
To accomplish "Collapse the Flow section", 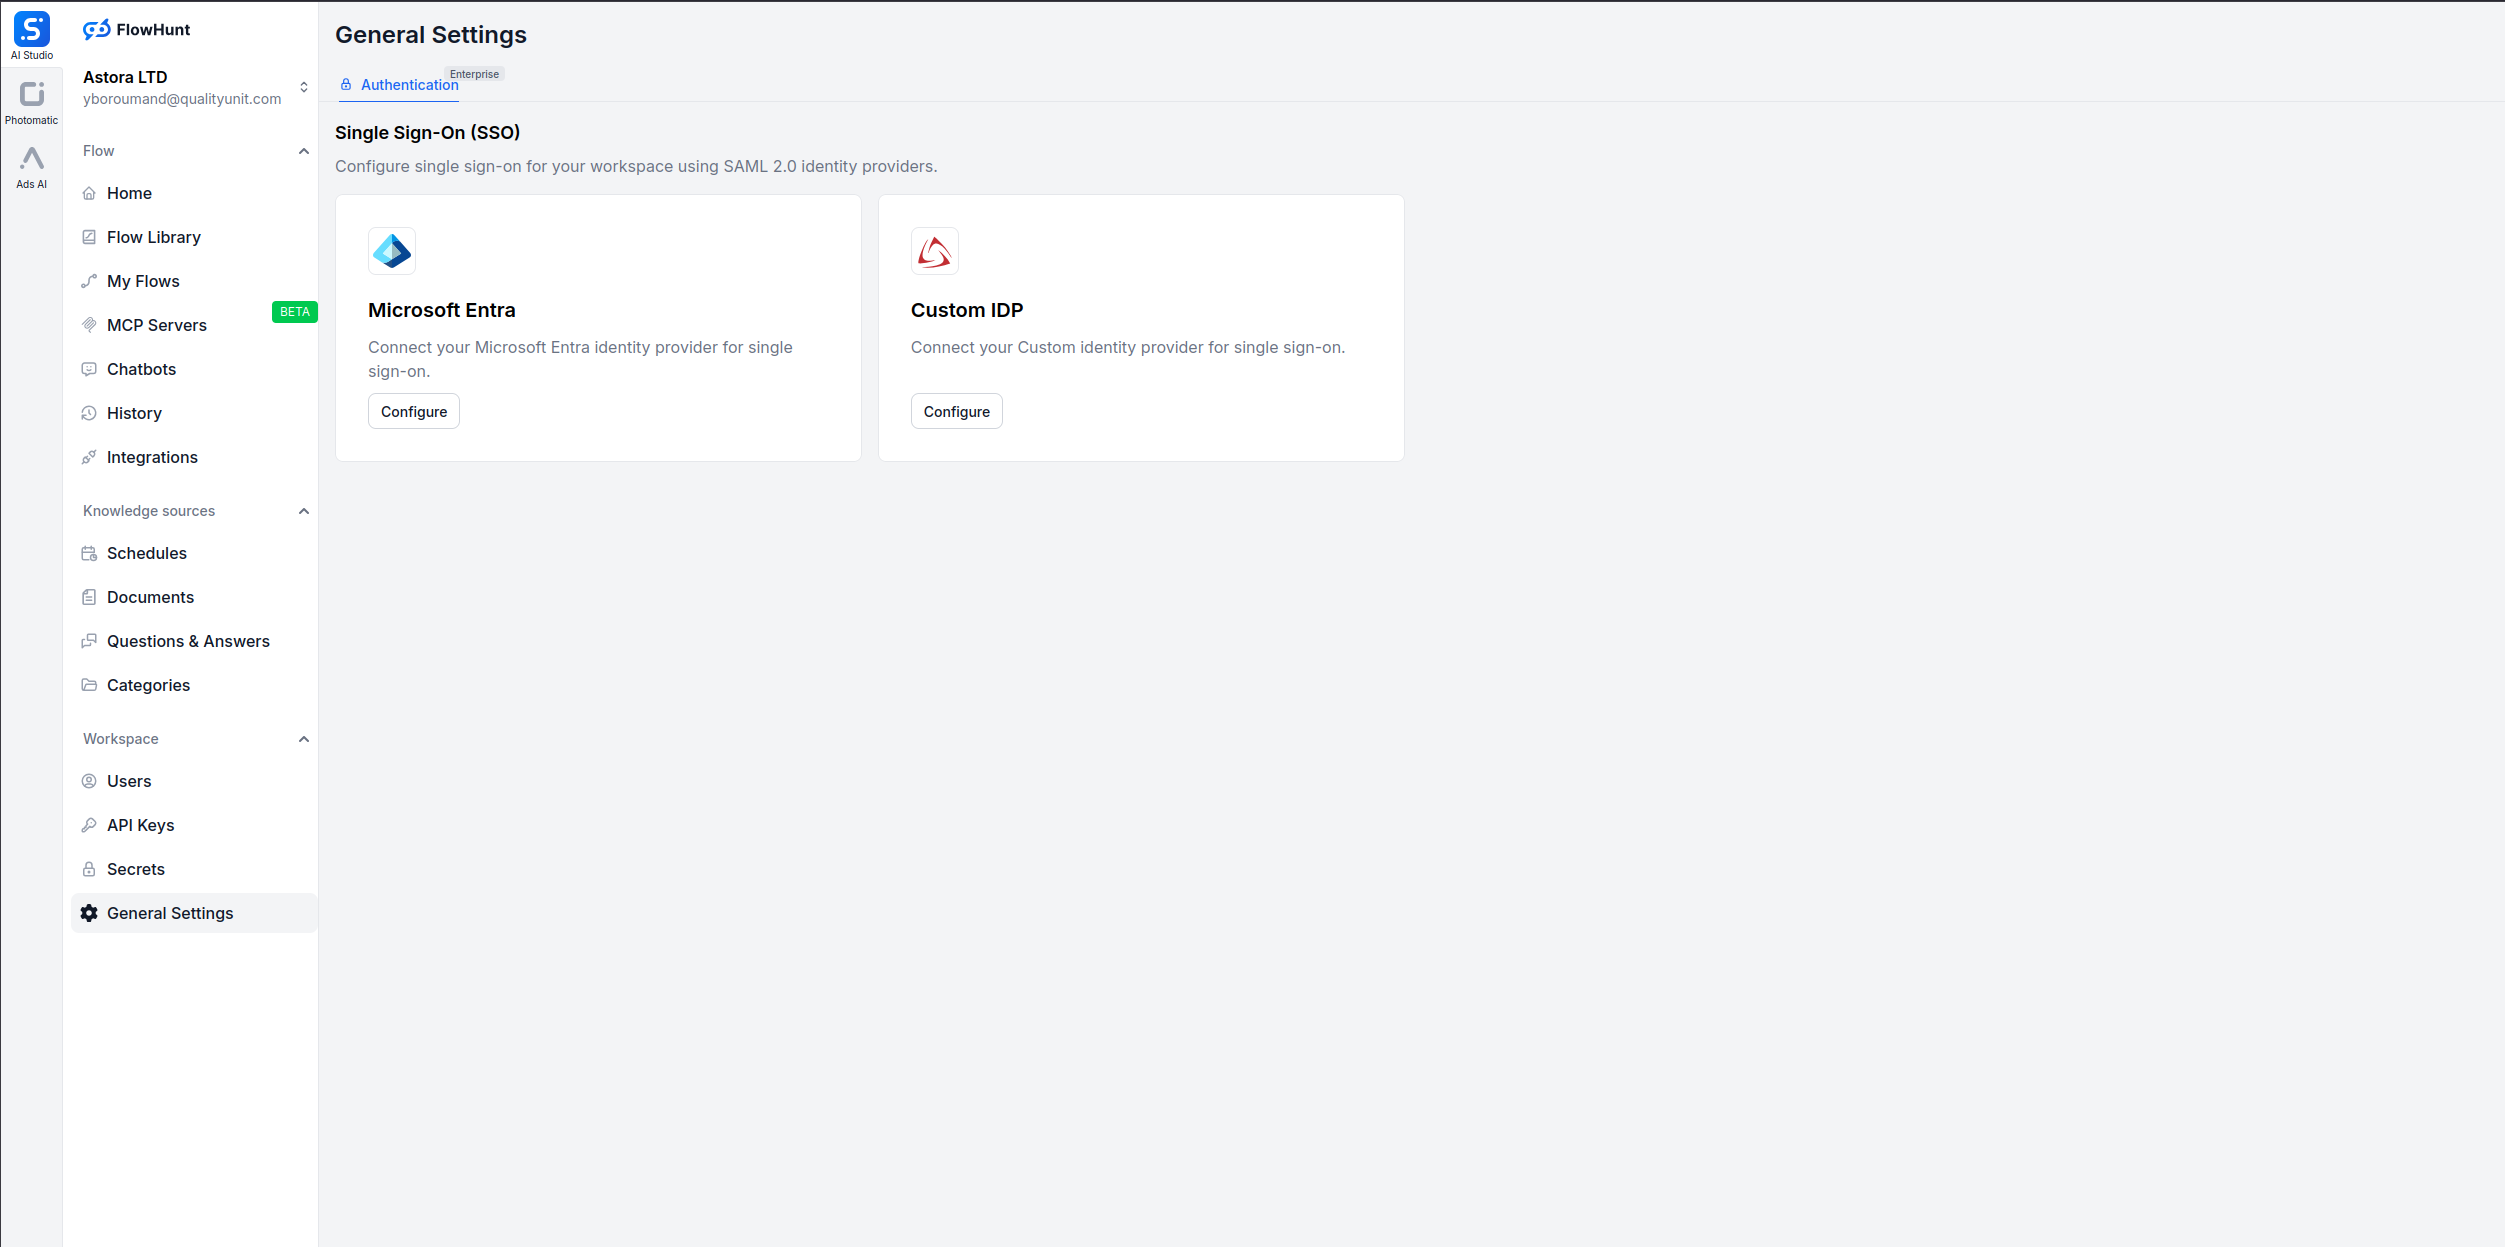I will 304,151.
